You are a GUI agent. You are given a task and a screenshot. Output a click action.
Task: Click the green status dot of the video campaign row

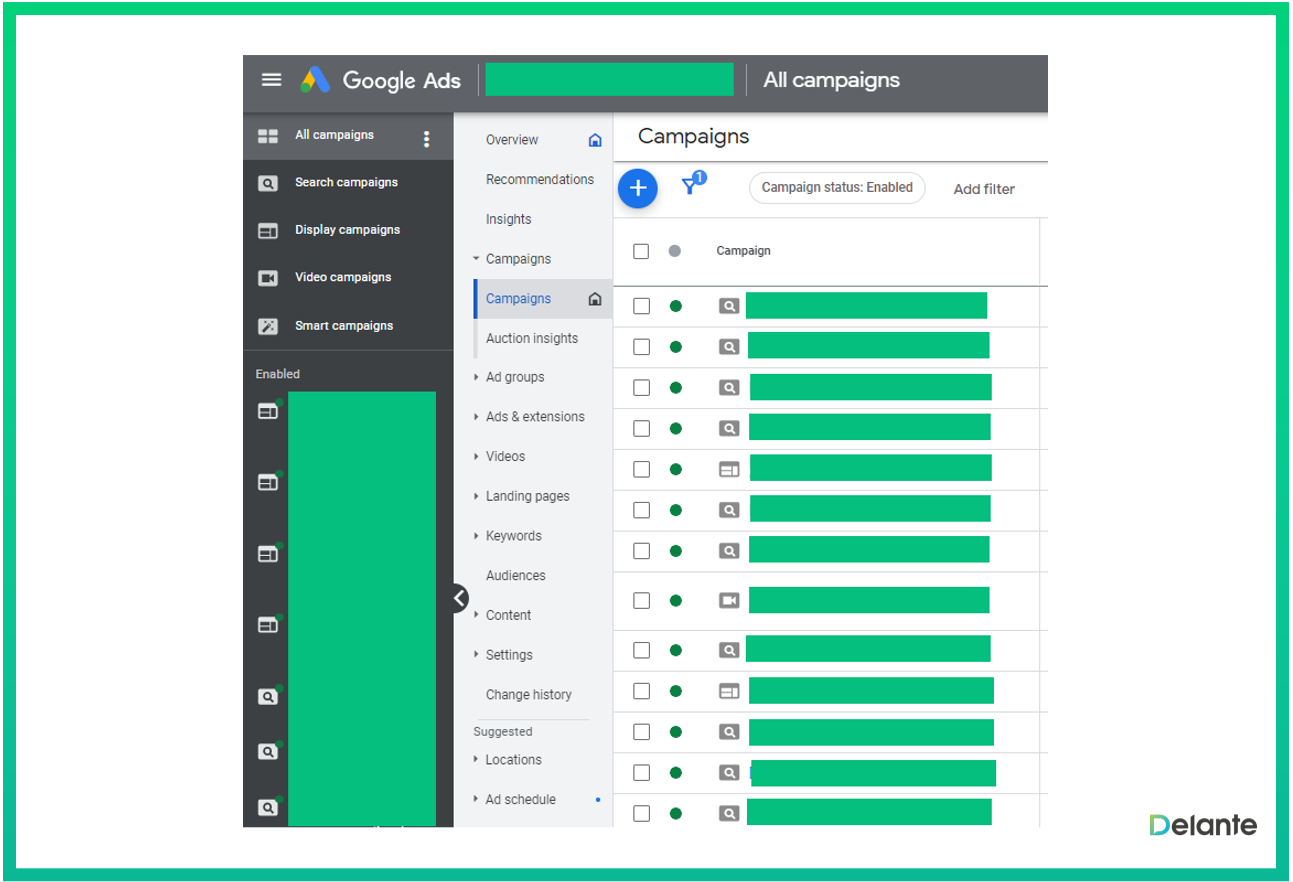[675, 601]
